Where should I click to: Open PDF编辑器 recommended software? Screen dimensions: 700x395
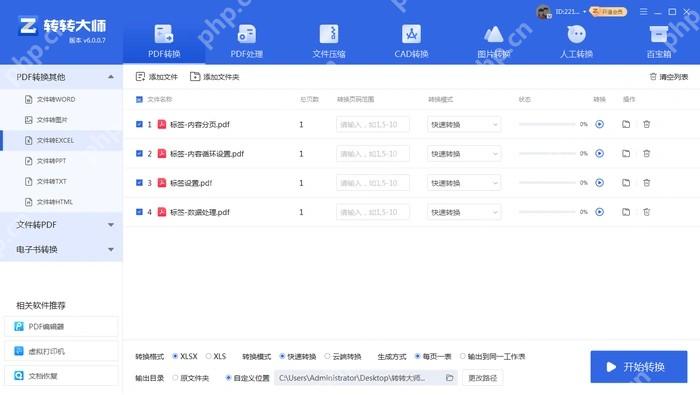(61, 326)
